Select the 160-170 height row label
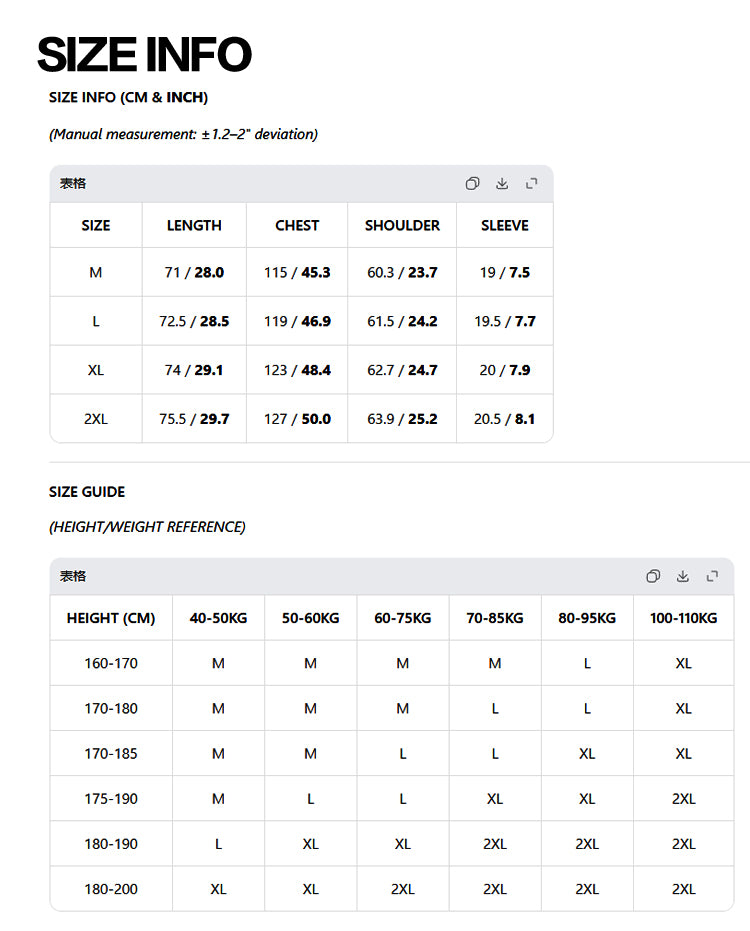 111,663
